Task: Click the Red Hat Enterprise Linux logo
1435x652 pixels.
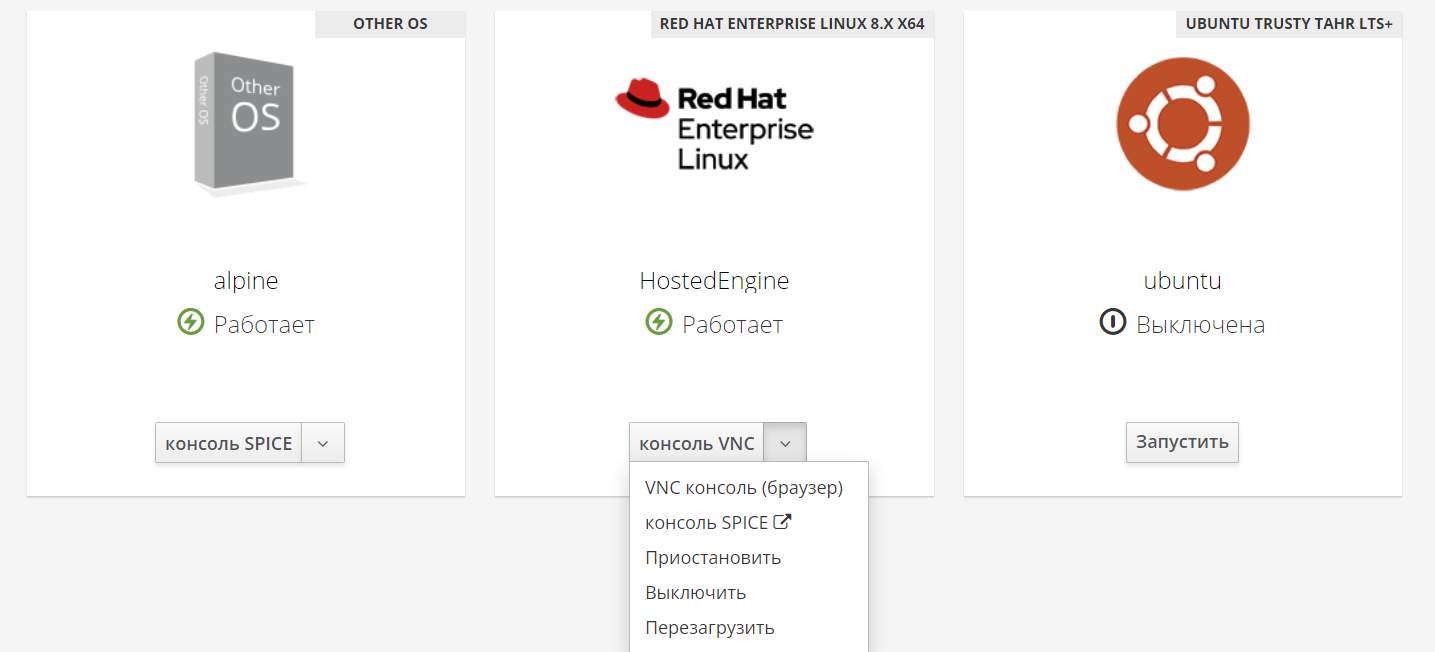Action: pos(714,124)
